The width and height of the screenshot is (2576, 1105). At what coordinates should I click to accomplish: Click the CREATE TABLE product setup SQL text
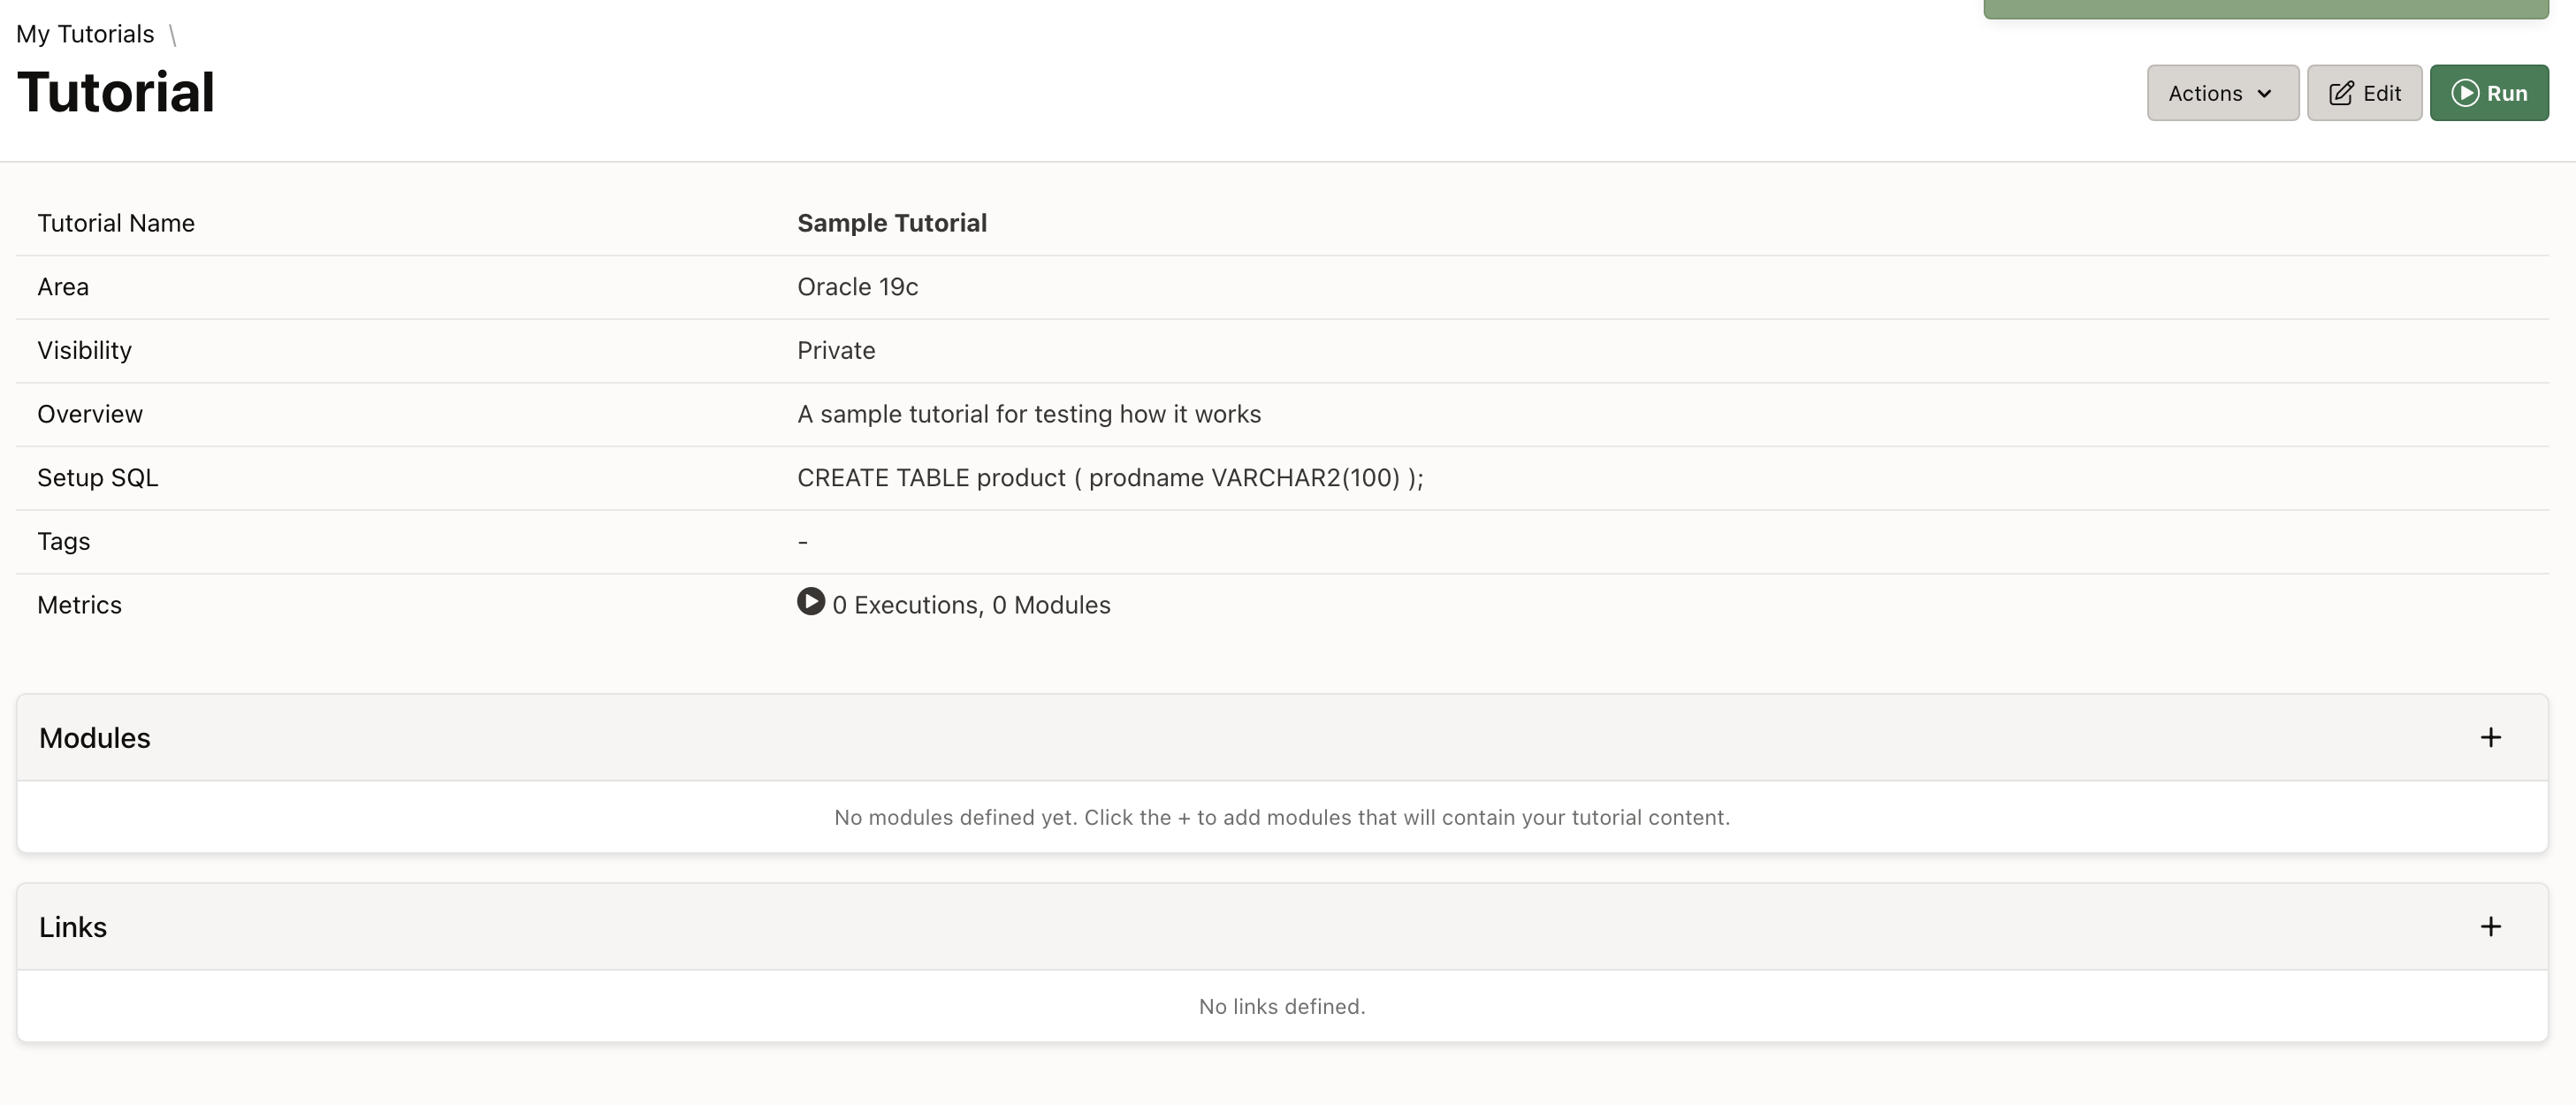[1109, 478]
